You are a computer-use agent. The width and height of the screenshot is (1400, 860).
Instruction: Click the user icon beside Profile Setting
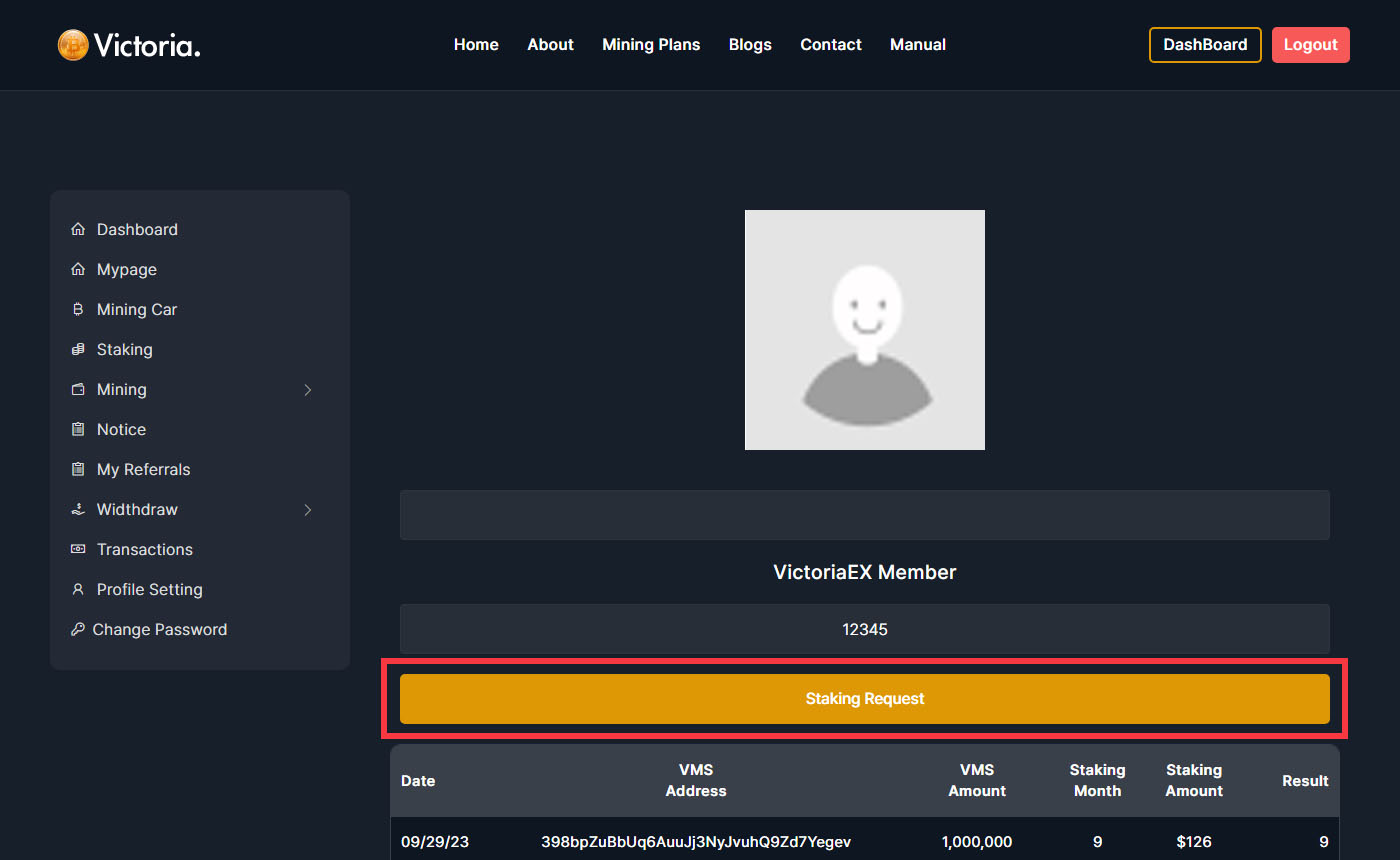pos(78,590)
